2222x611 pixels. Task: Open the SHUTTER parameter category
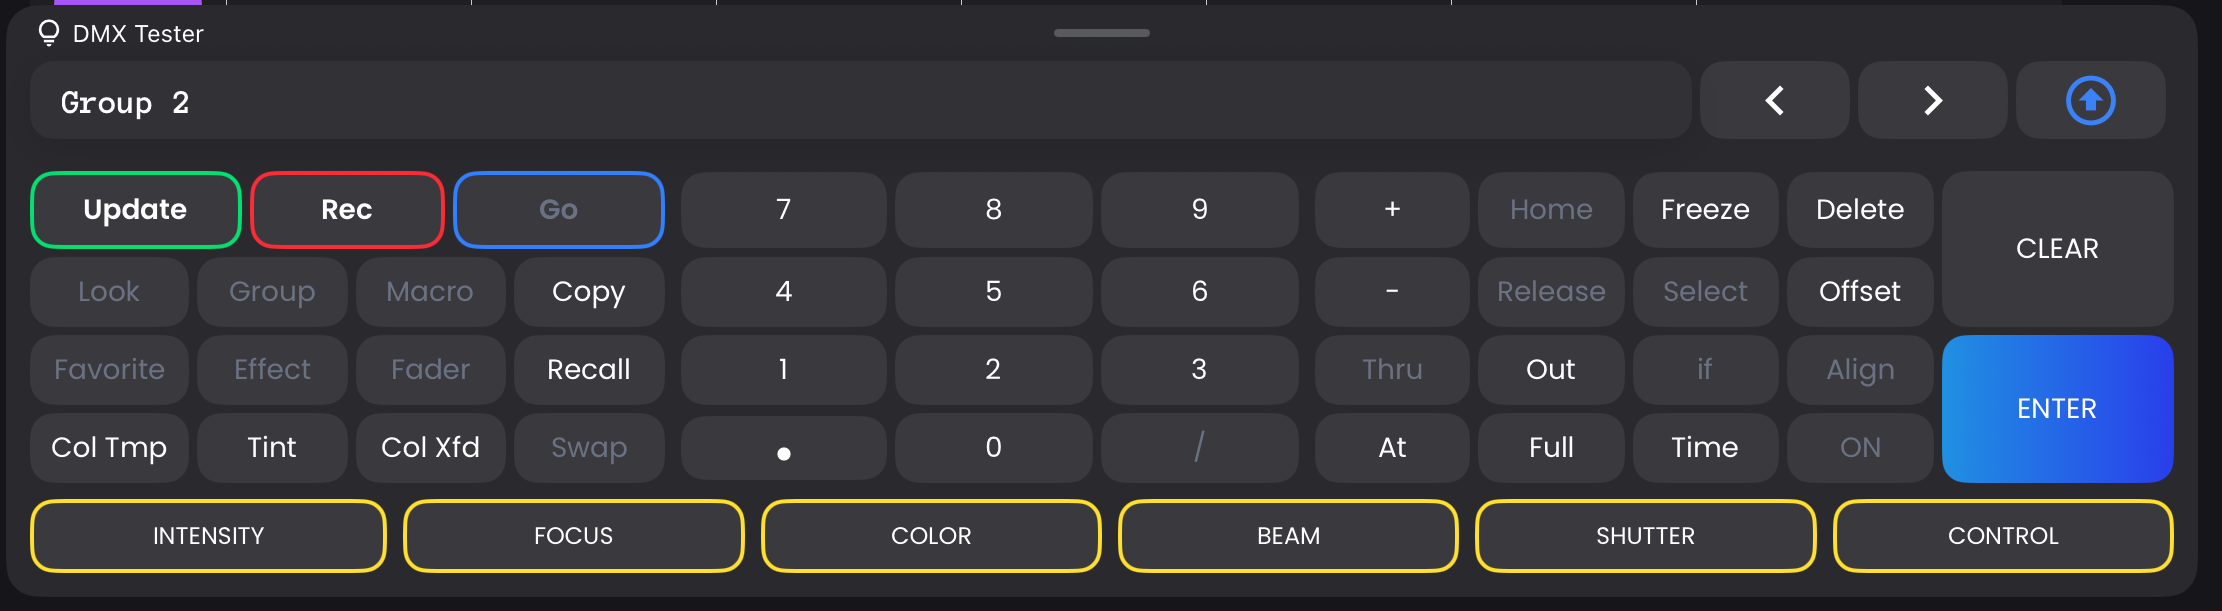coord(1644,536)
